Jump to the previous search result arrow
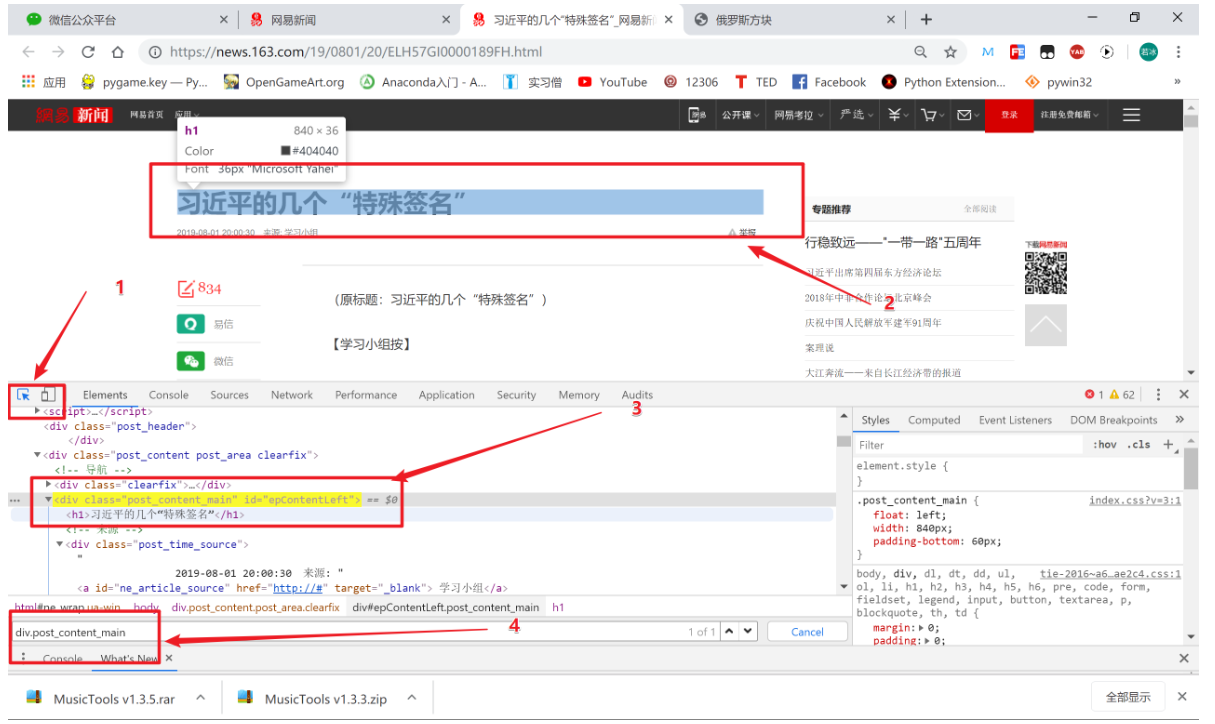1215x724 pixels. [x=728, y=631]
